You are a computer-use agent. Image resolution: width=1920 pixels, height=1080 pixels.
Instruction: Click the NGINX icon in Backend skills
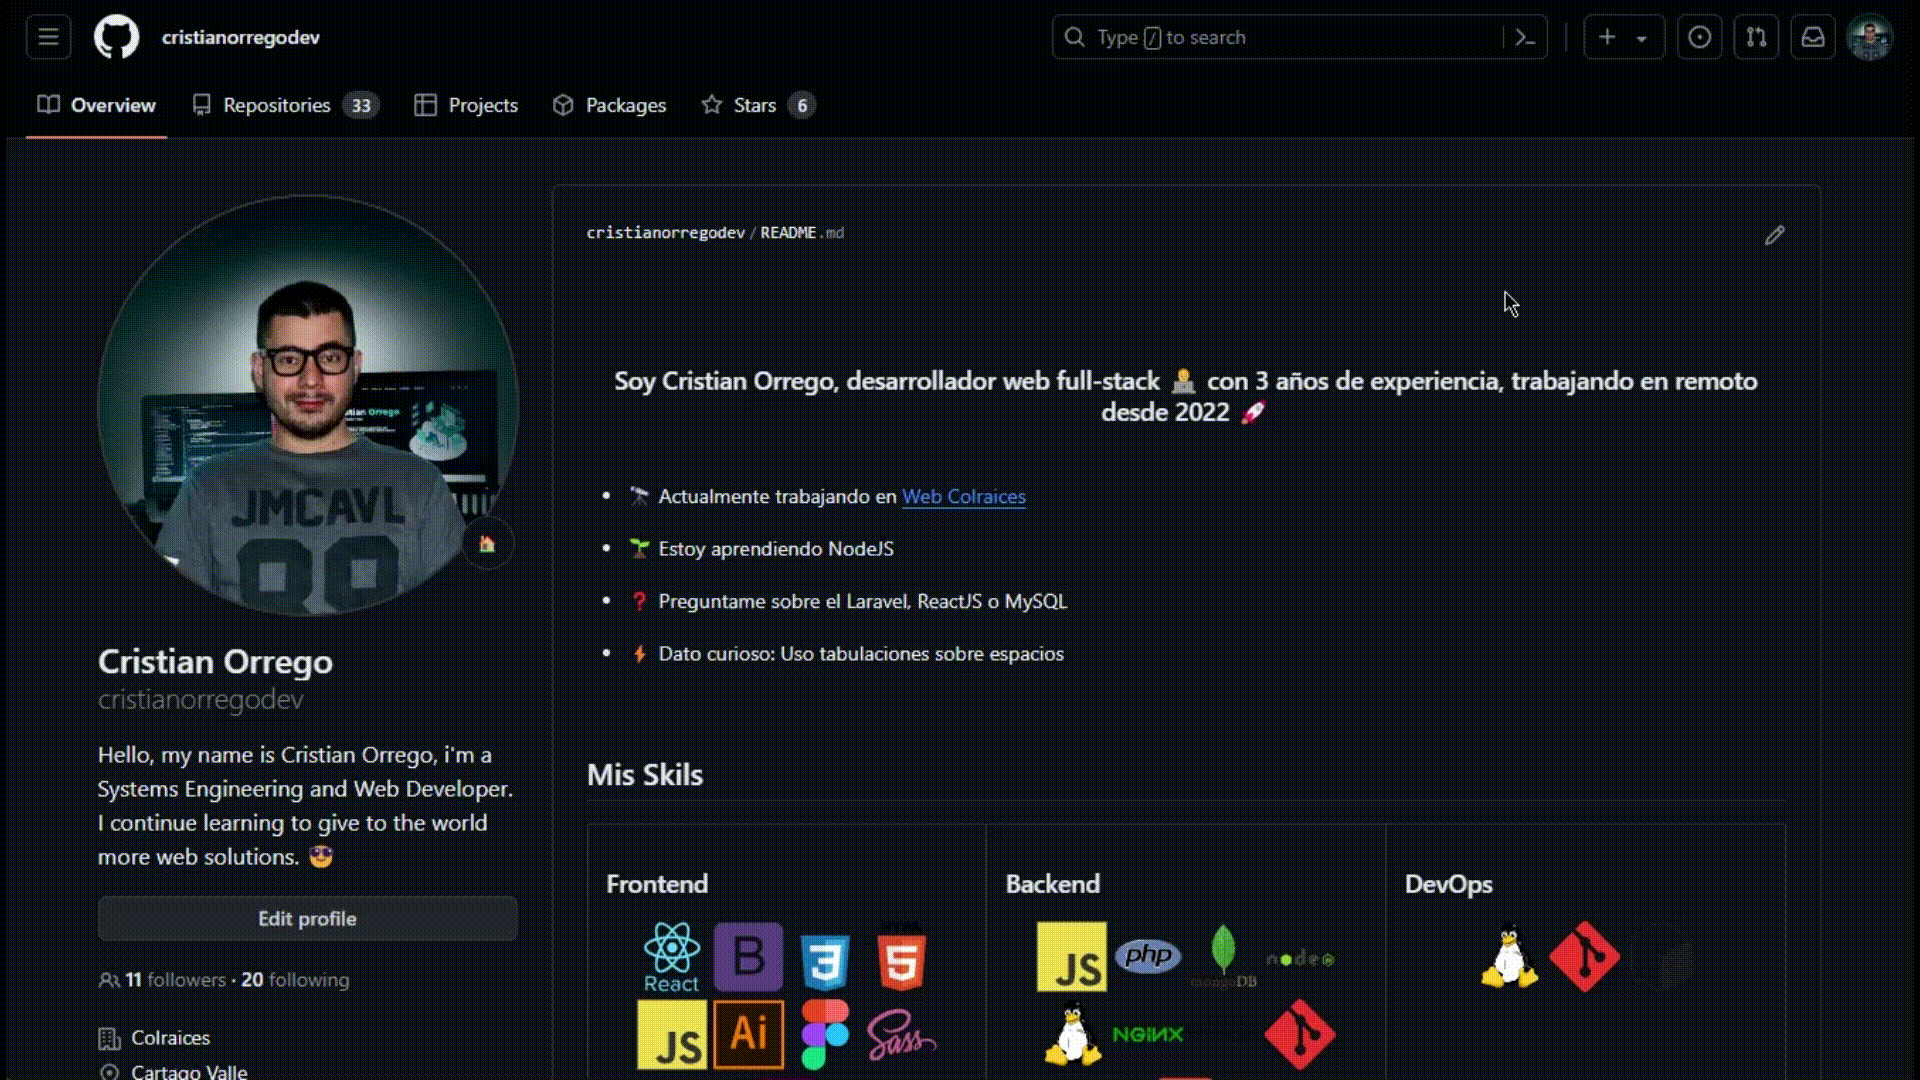(1146, 1034)
